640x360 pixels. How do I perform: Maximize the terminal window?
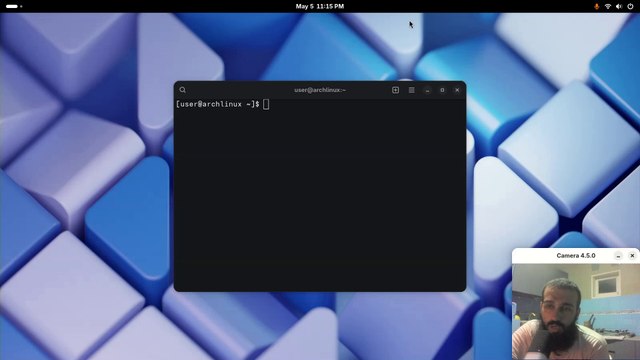(x=442, y=90)
